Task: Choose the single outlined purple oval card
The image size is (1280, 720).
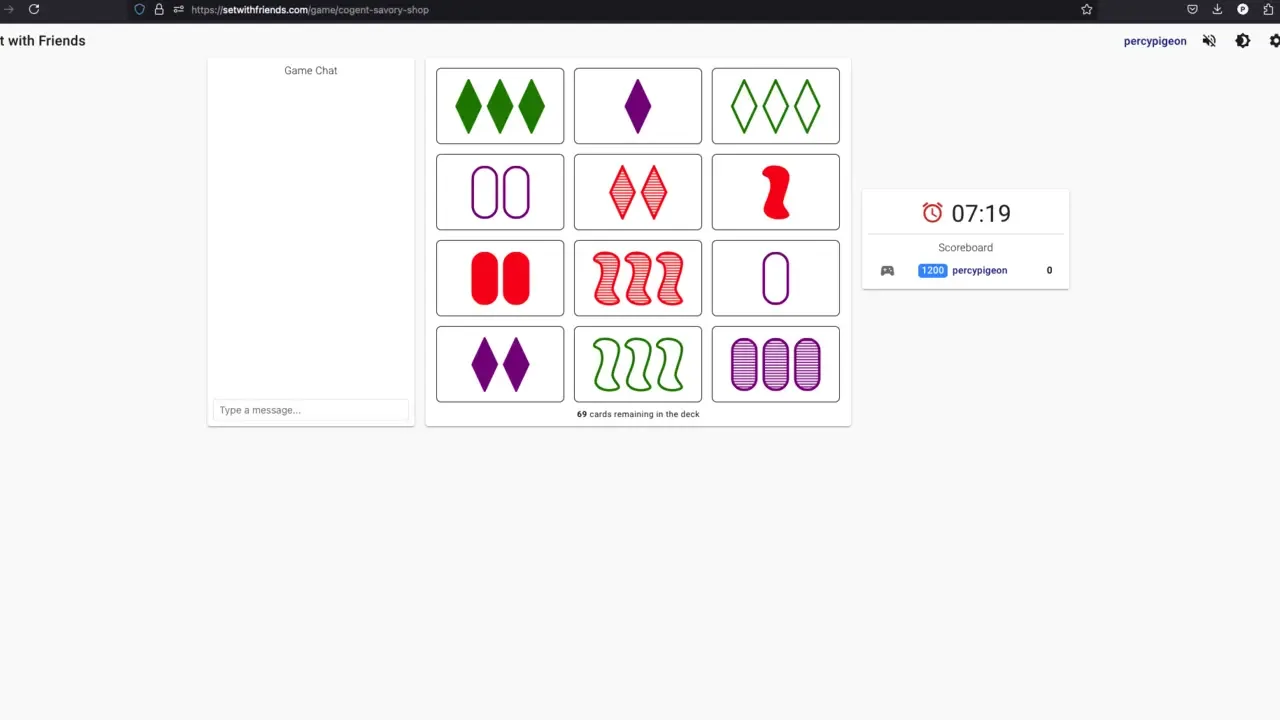Action: coord(775,278)
